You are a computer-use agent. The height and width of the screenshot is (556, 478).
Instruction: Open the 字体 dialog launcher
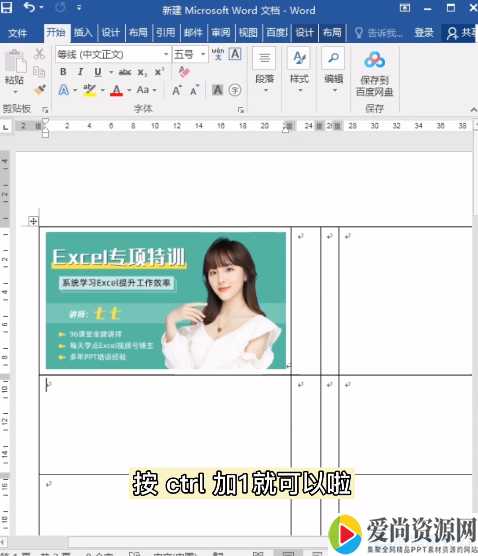[241, 110]
